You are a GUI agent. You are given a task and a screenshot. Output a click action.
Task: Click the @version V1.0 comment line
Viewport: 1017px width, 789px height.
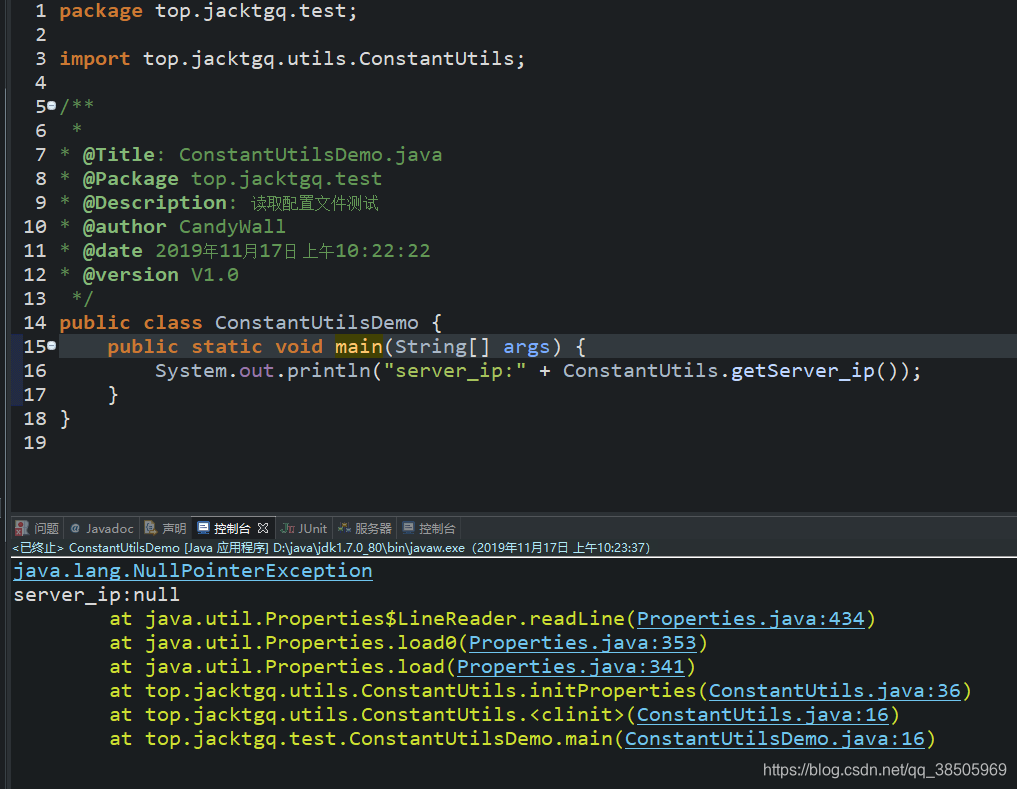point(149,274)
